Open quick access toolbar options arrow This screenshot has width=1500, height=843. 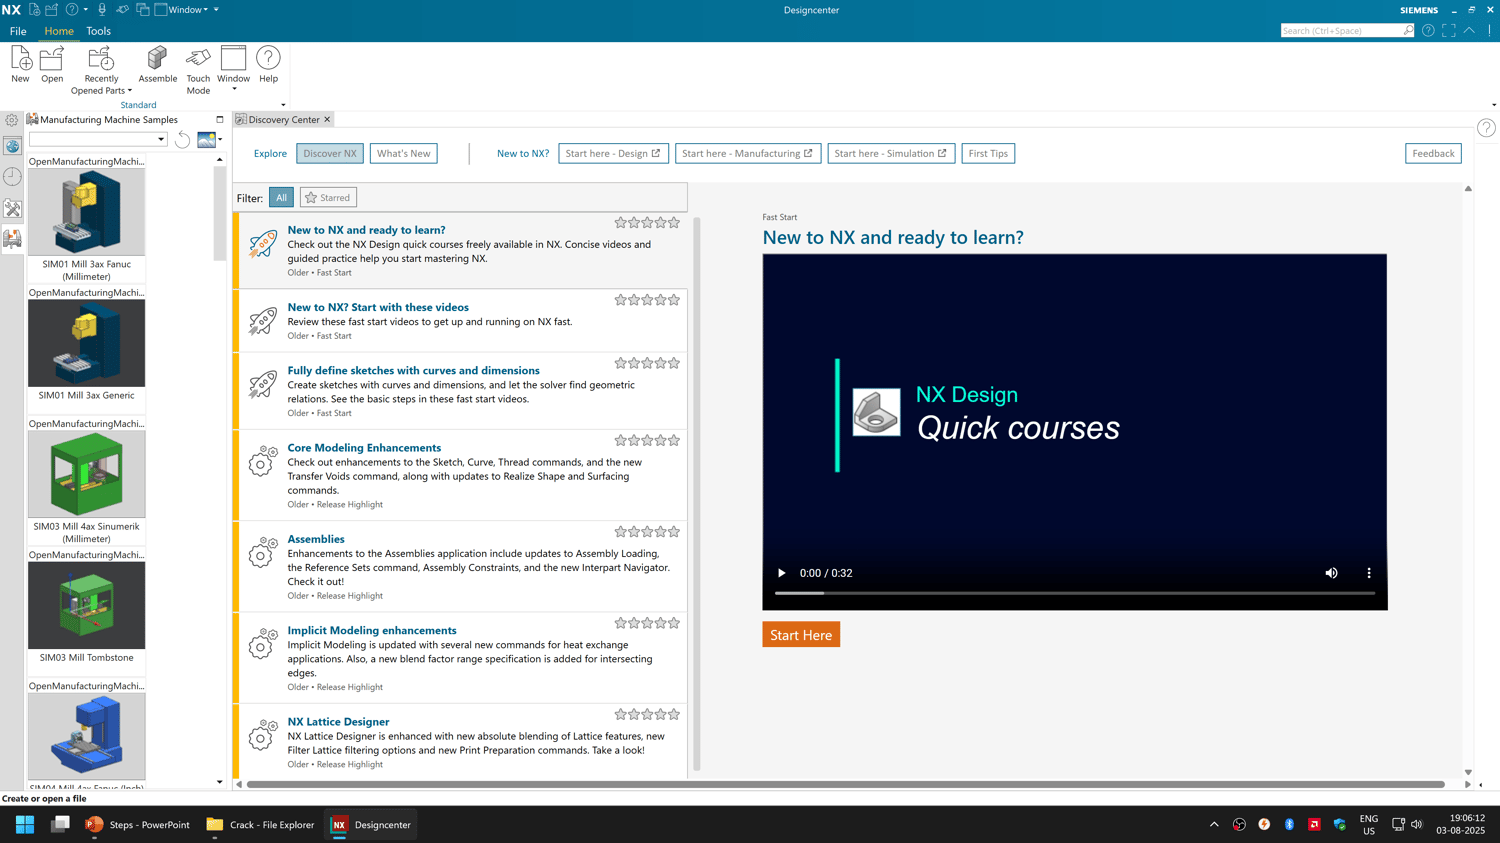[216, 10]
